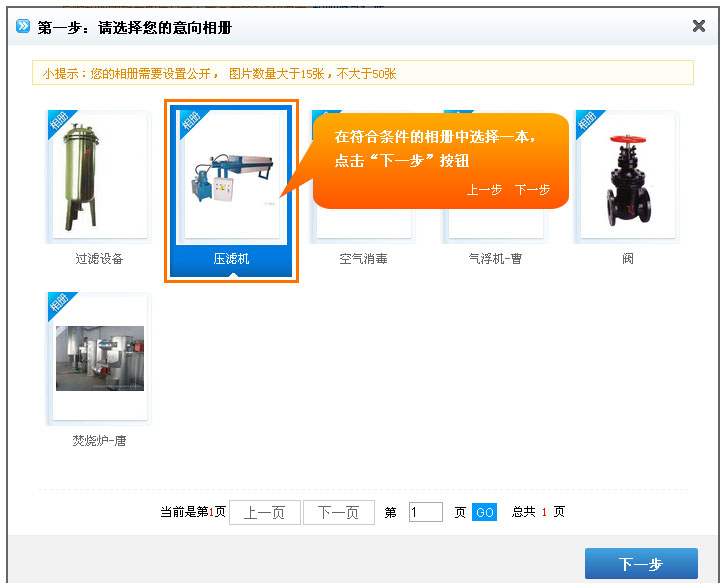Click the page number input field
The height and width of the screenshot is (585, 725).
425,512
